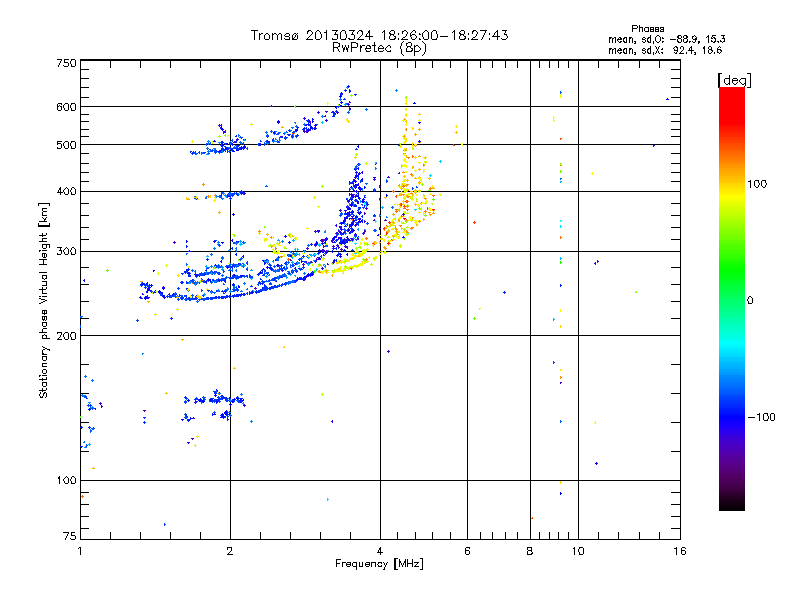Click the frequency axis tick "16"
This screenshot has height=600, width=800.
click(680, 551)
